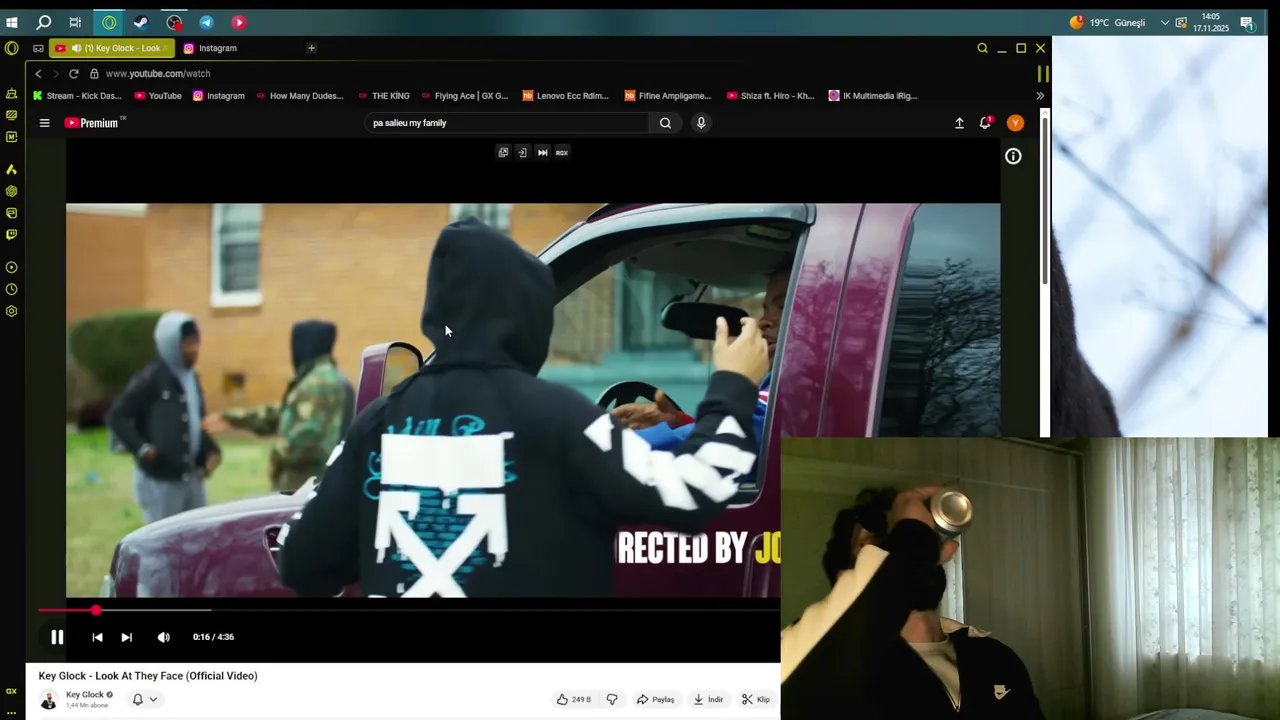
Task: Open the Instagram bookmark in the bar
Action: click(x=219, y=96)
